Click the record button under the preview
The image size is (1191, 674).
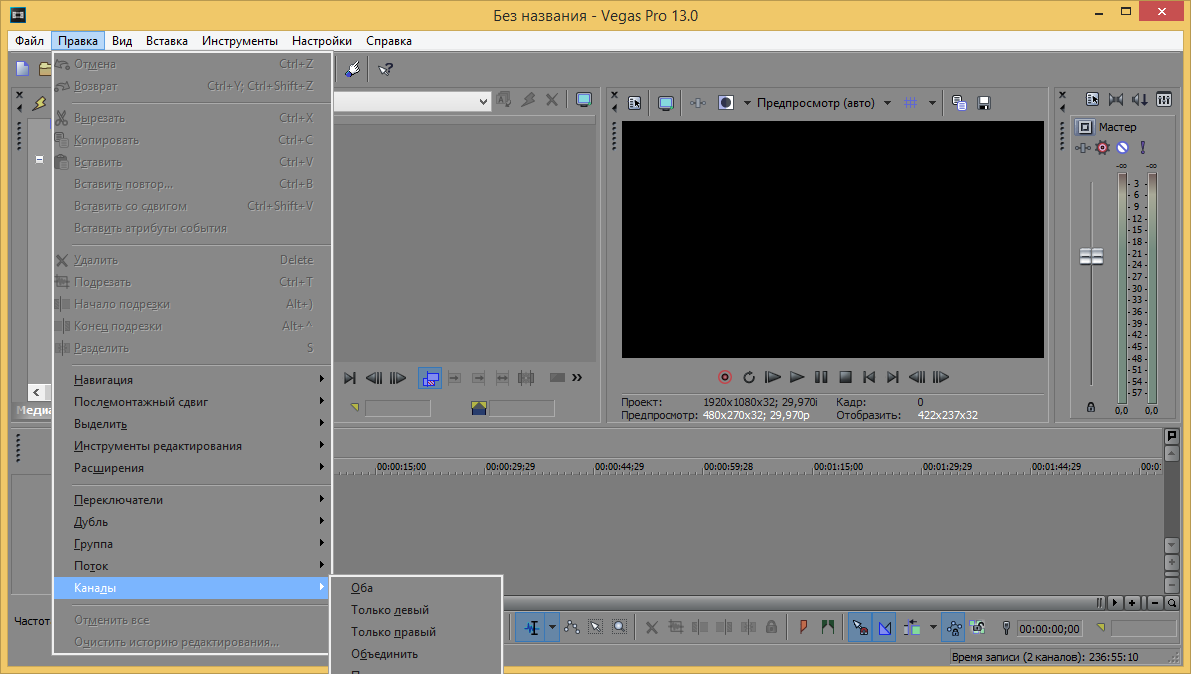point(725,377)
